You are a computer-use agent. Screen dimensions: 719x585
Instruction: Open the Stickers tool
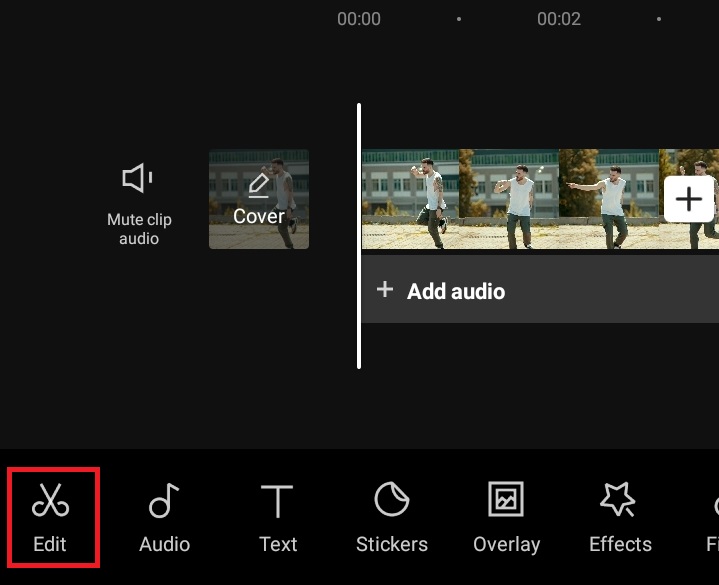tap(392, 518)
